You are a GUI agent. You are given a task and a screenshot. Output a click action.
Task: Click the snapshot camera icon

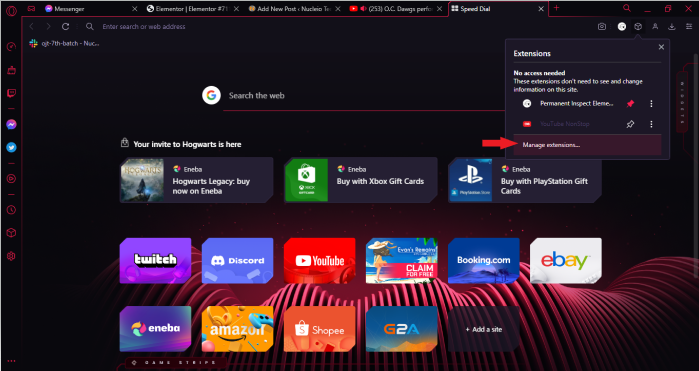(x=601, y=27)
